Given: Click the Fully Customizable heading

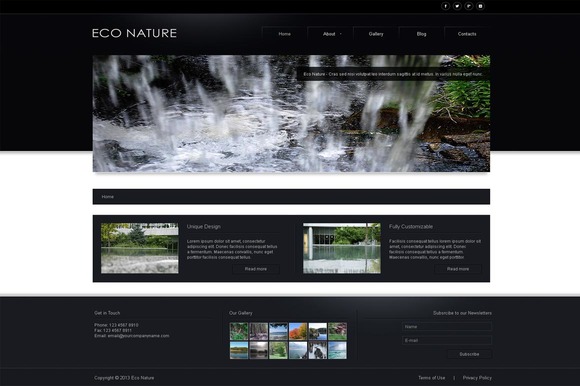Looking at the screenshot, I should 411,227.
